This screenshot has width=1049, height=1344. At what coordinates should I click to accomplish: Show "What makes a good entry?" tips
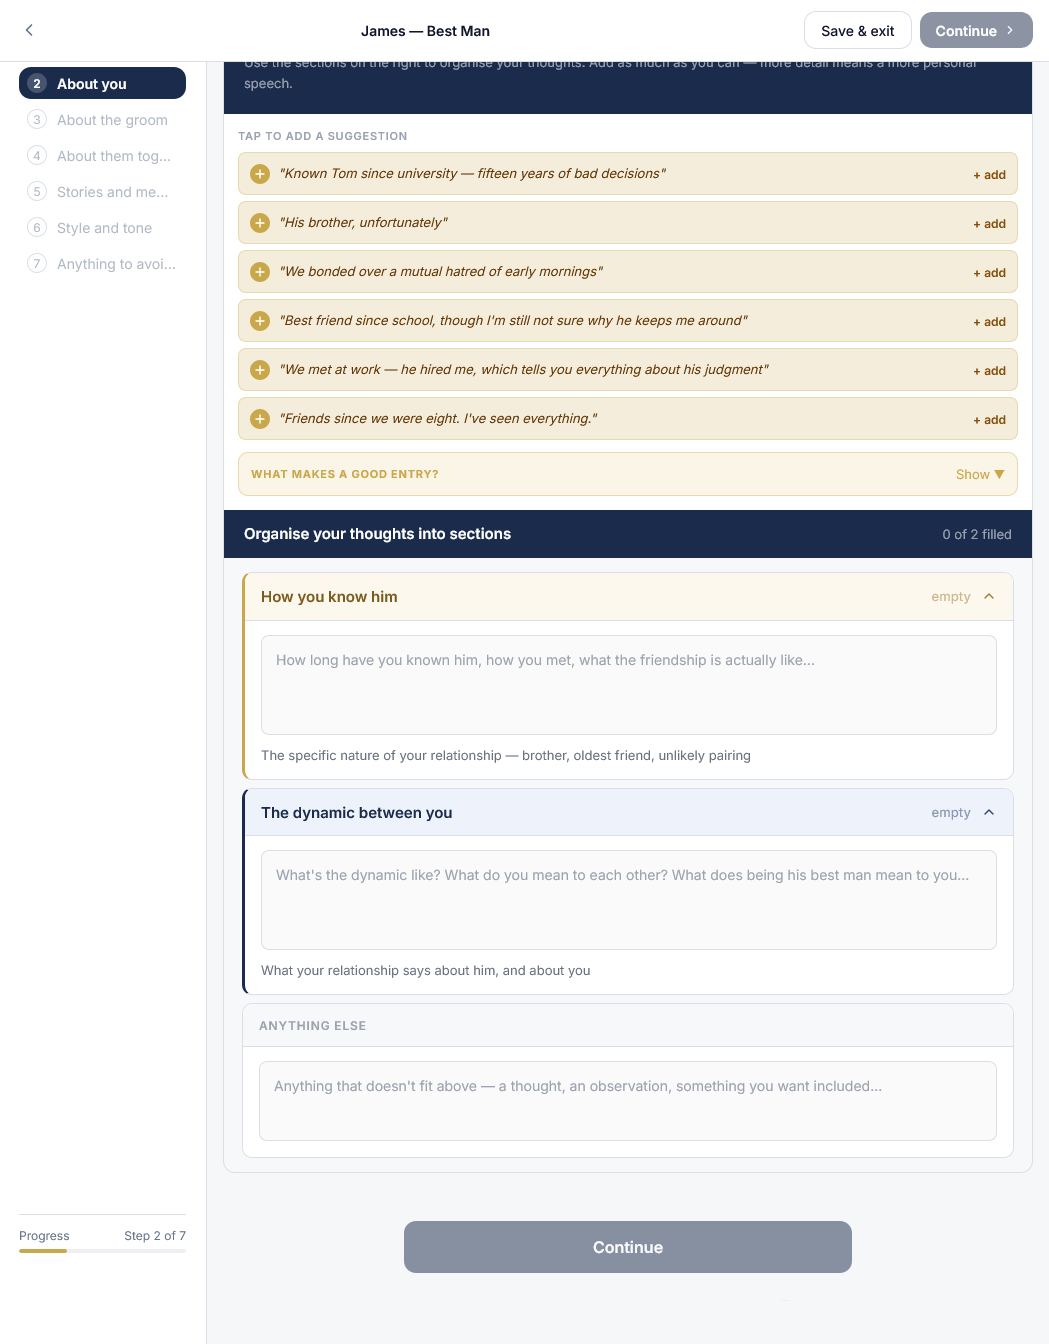pos(980,474)
